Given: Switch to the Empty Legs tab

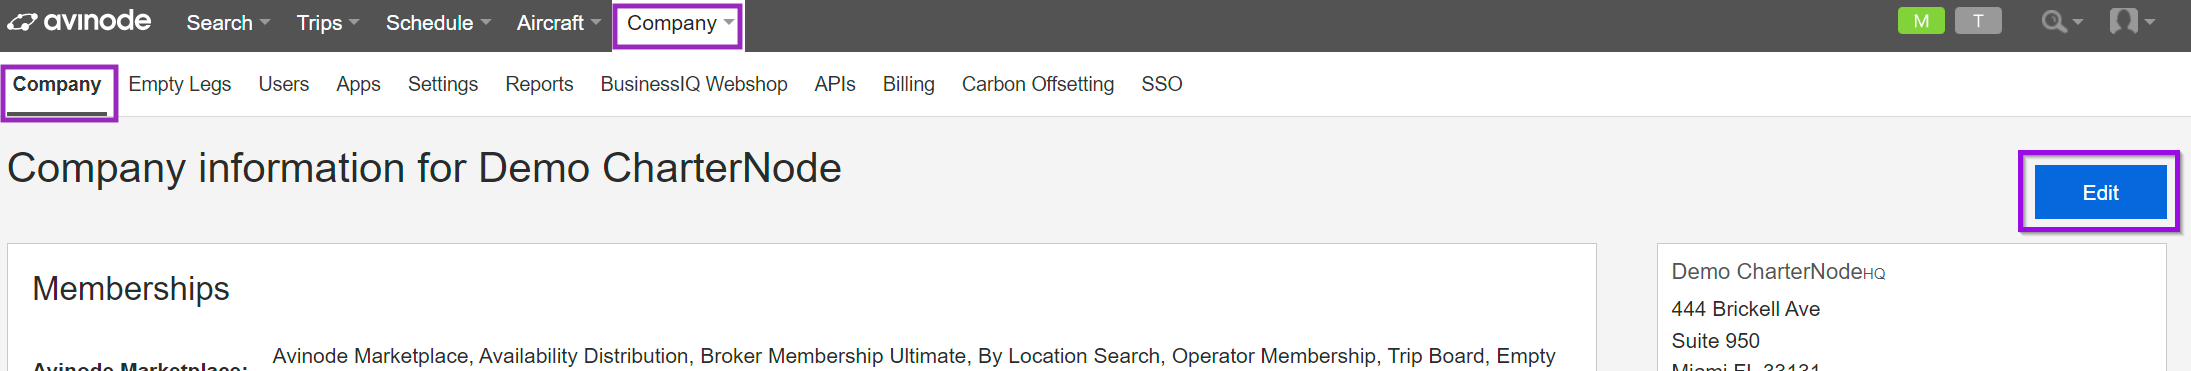Looking at the screenshot, I should coord(180,84).
